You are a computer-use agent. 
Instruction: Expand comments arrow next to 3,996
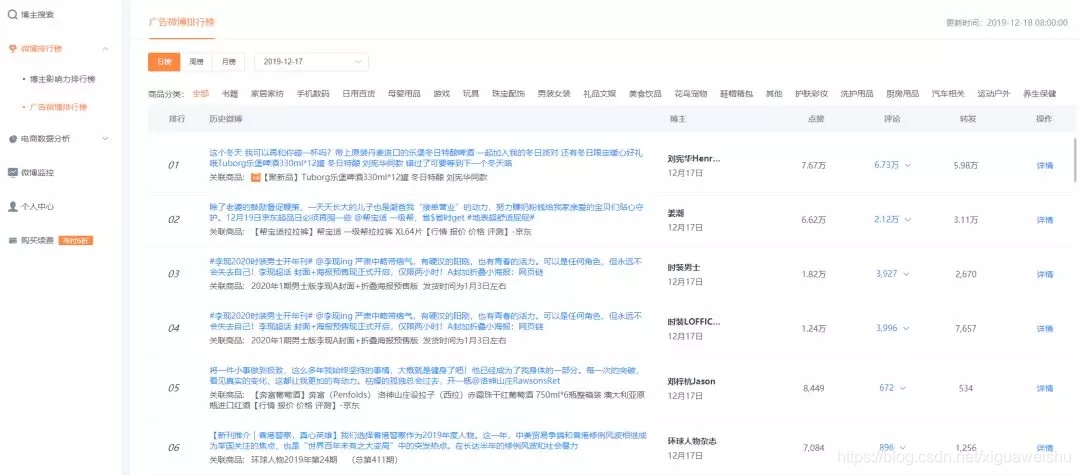[908, 328]
